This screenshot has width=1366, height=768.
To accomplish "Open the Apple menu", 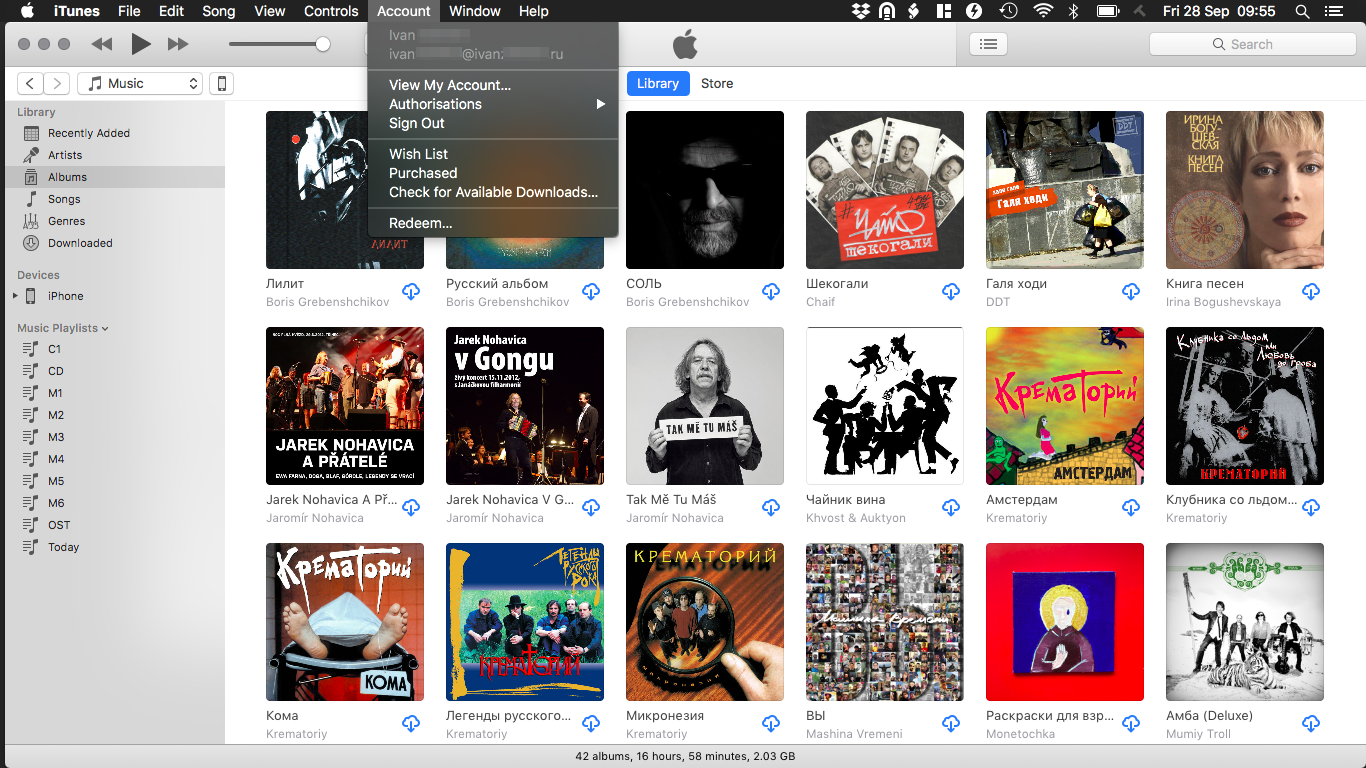I will [27, 11].
